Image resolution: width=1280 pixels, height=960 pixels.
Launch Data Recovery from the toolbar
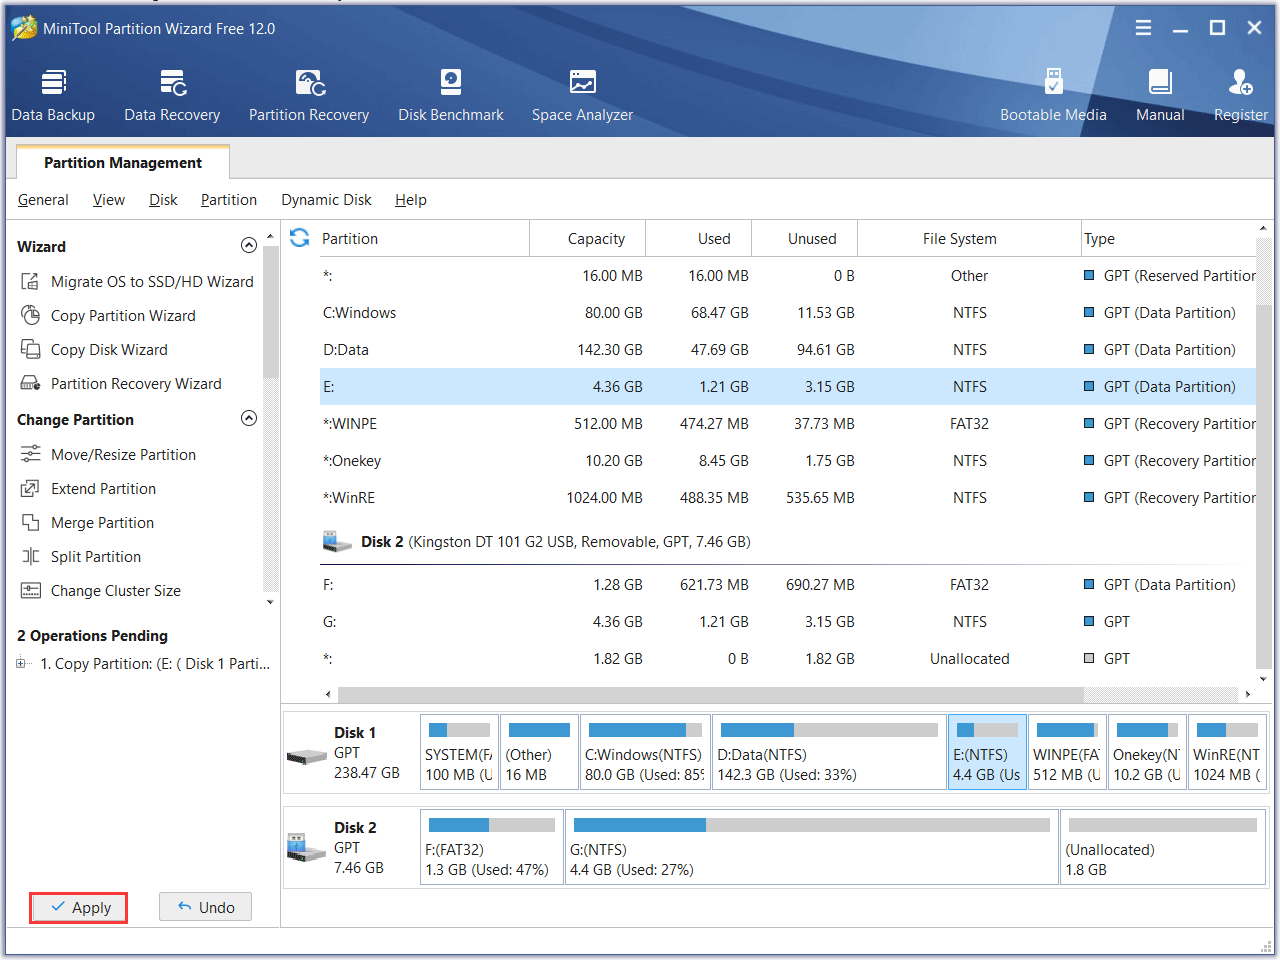pos(172,96)
